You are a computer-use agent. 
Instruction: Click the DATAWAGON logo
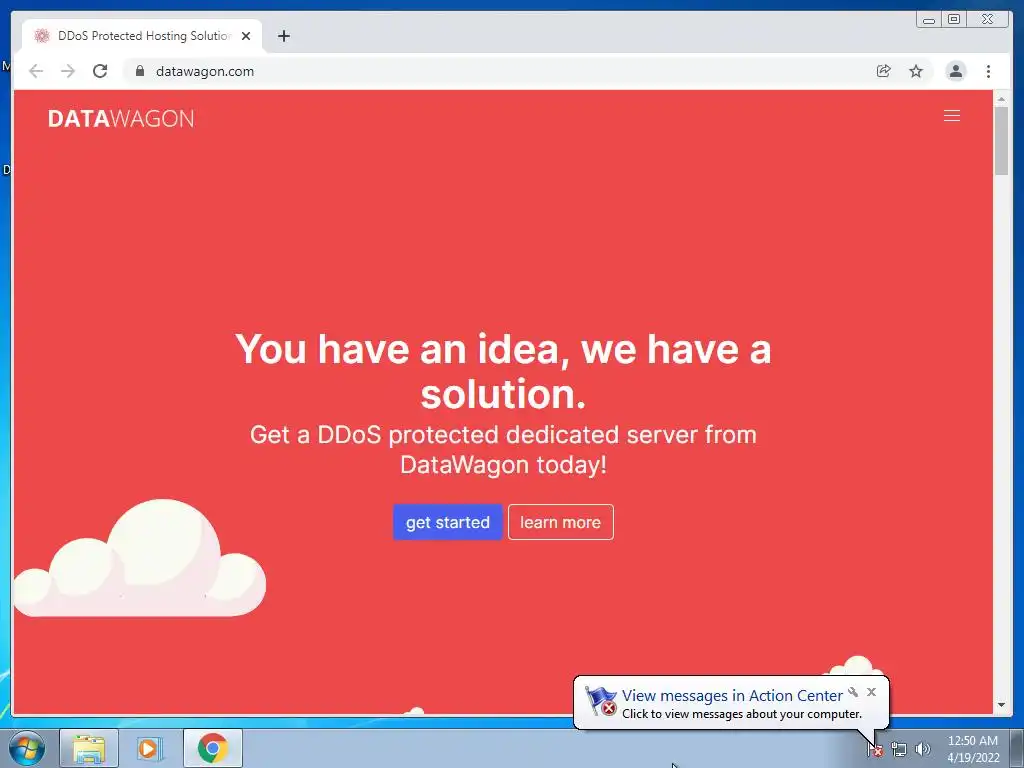pyautogui.click(x=121, y=119)
